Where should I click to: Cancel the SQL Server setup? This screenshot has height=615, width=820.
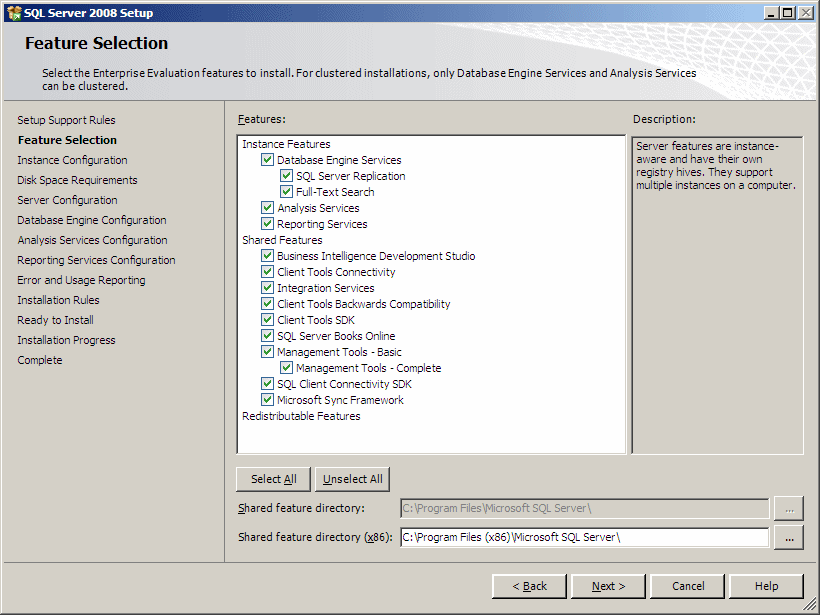pyautogui.click(x=688, y=586)
